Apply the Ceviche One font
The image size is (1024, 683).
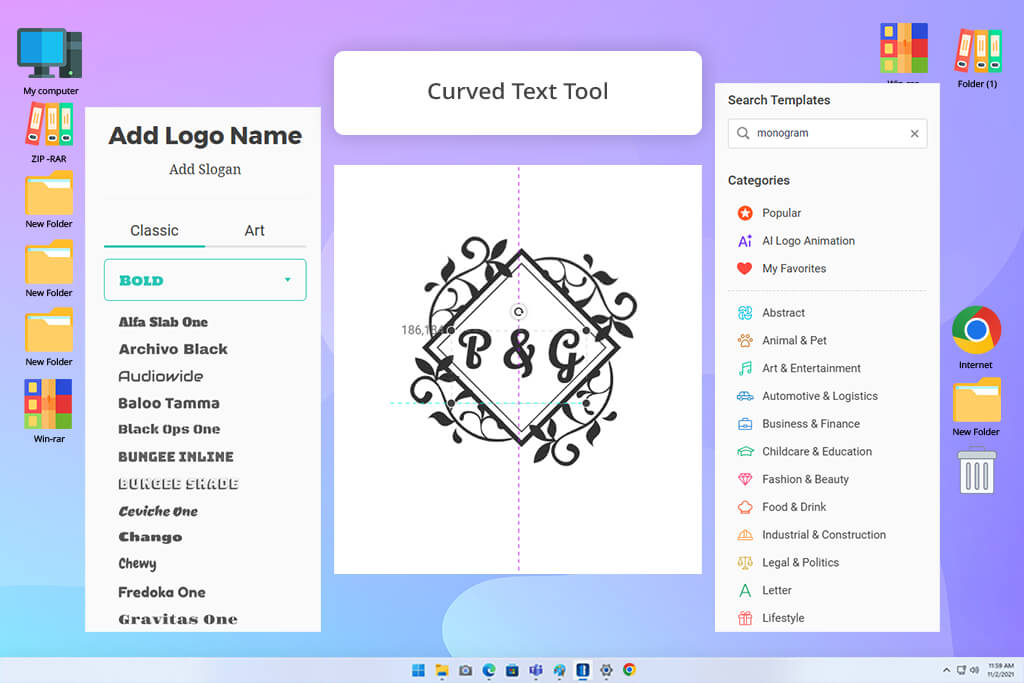coord(158,511)
